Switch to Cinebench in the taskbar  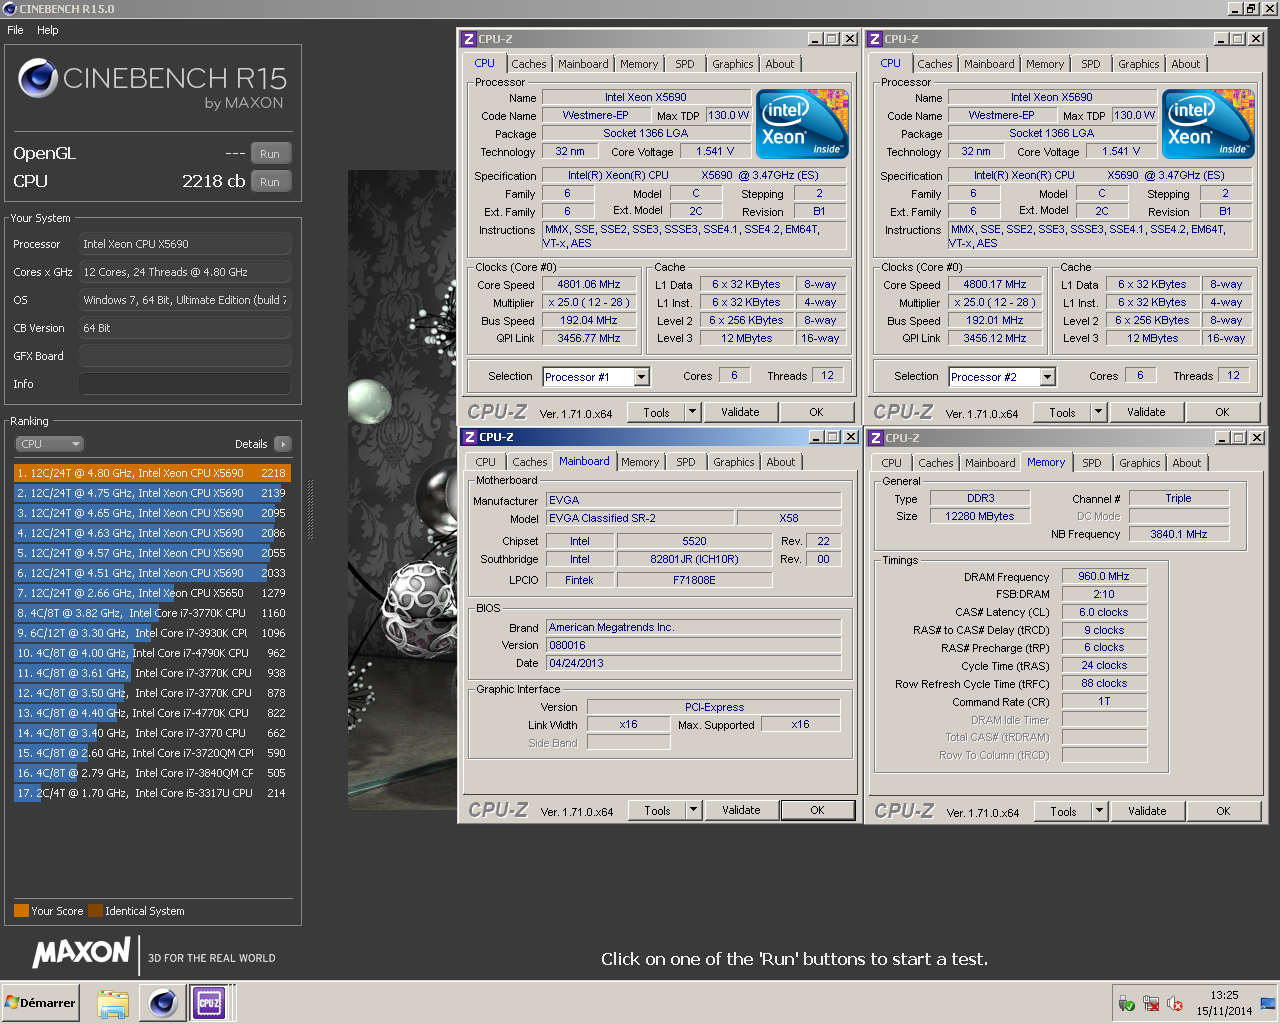161,1003
